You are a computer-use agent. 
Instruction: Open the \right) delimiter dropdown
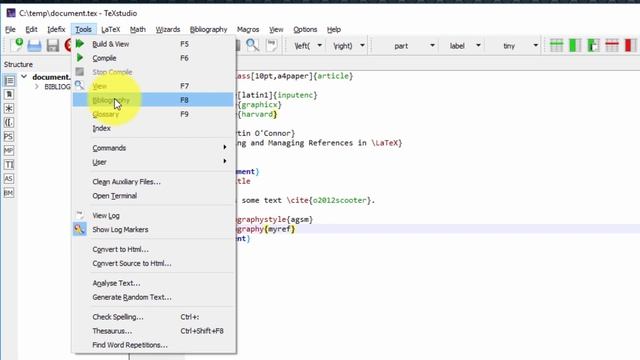click(x=362, y=46)
